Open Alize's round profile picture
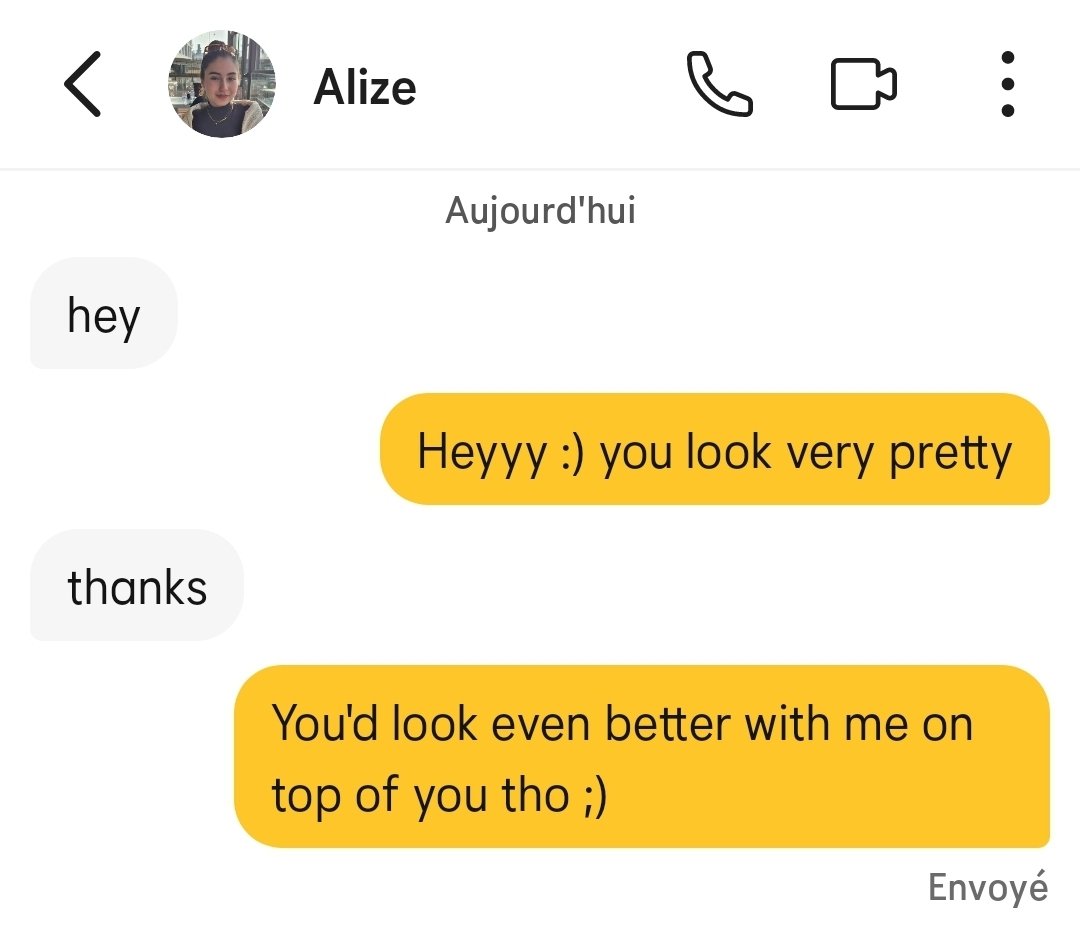 click(222, 84)
